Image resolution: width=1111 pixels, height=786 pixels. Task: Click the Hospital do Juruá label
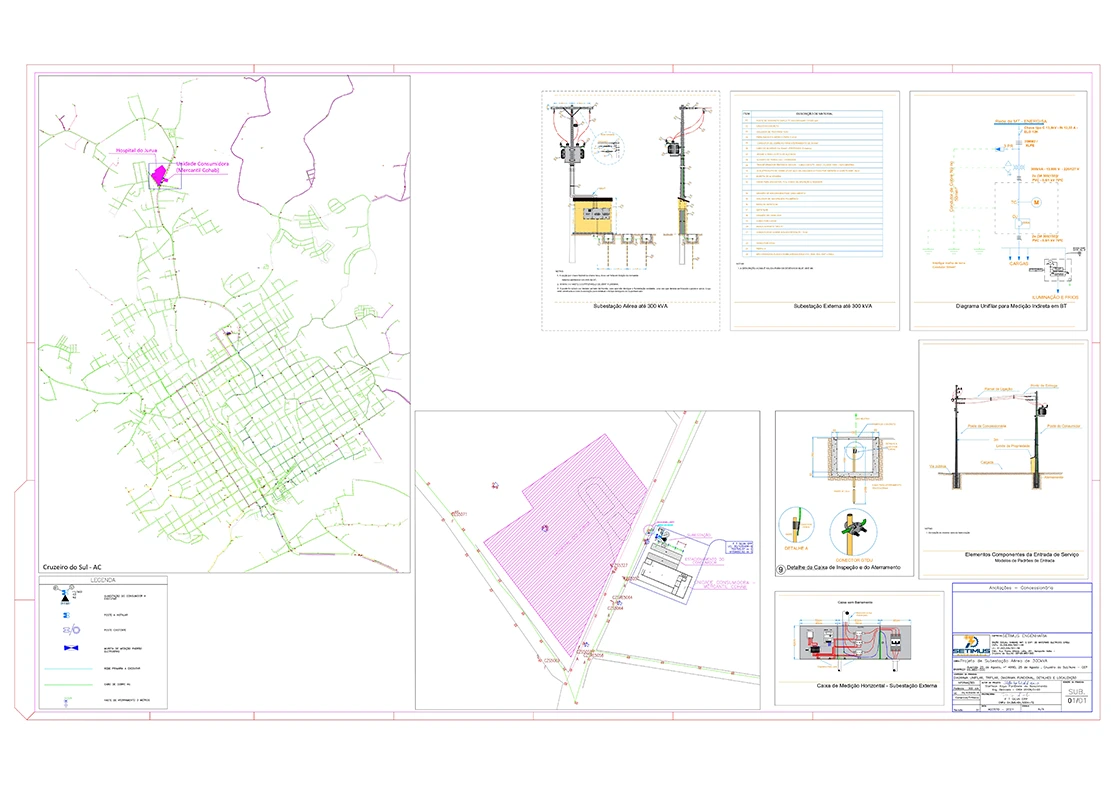(137, 150)
